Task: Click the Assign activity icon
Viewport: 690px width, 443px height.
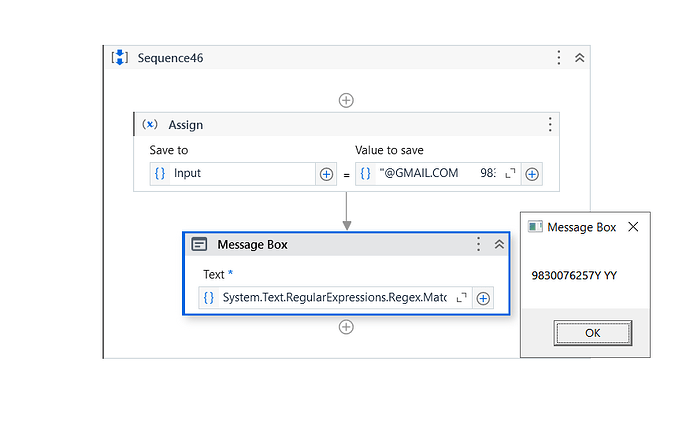Action: coord(150,125)
